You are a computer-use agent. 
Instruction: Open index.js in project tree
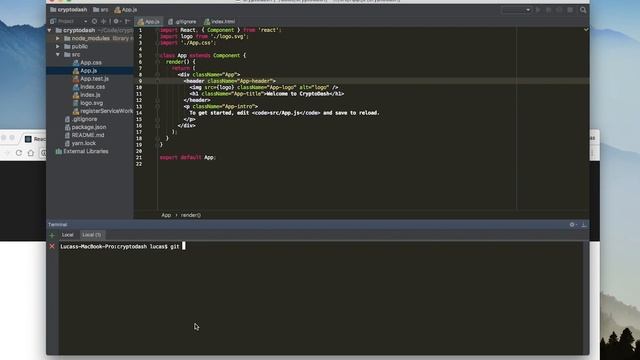(87, 95)
